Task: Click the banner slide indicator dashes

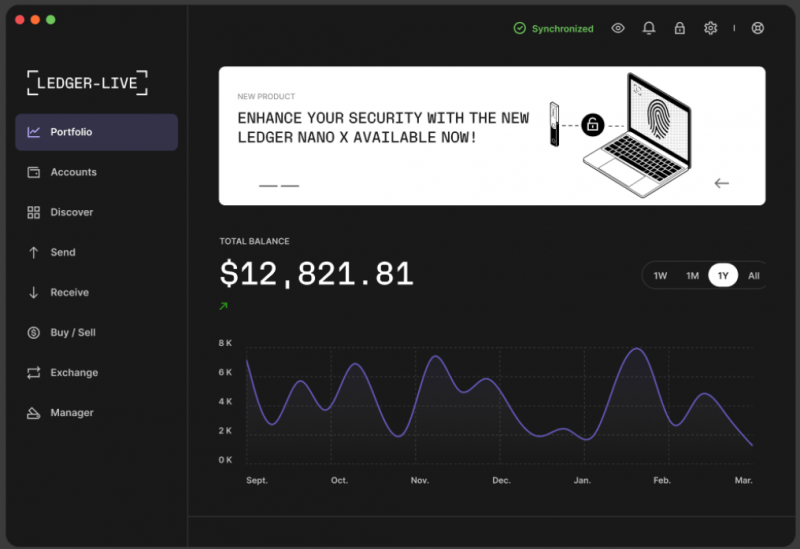Action: click(x=279, y=186)
